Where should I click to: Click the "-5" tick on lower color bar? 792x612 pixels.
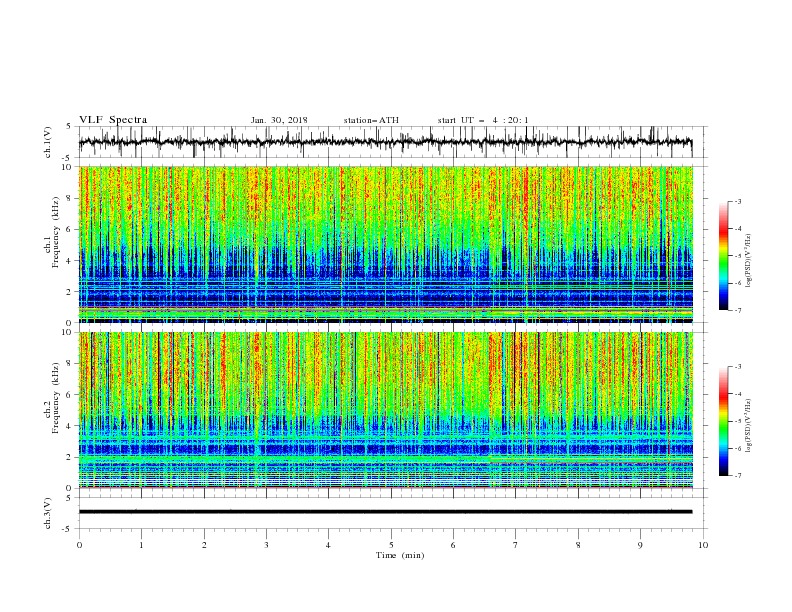[x=738, y=421]
